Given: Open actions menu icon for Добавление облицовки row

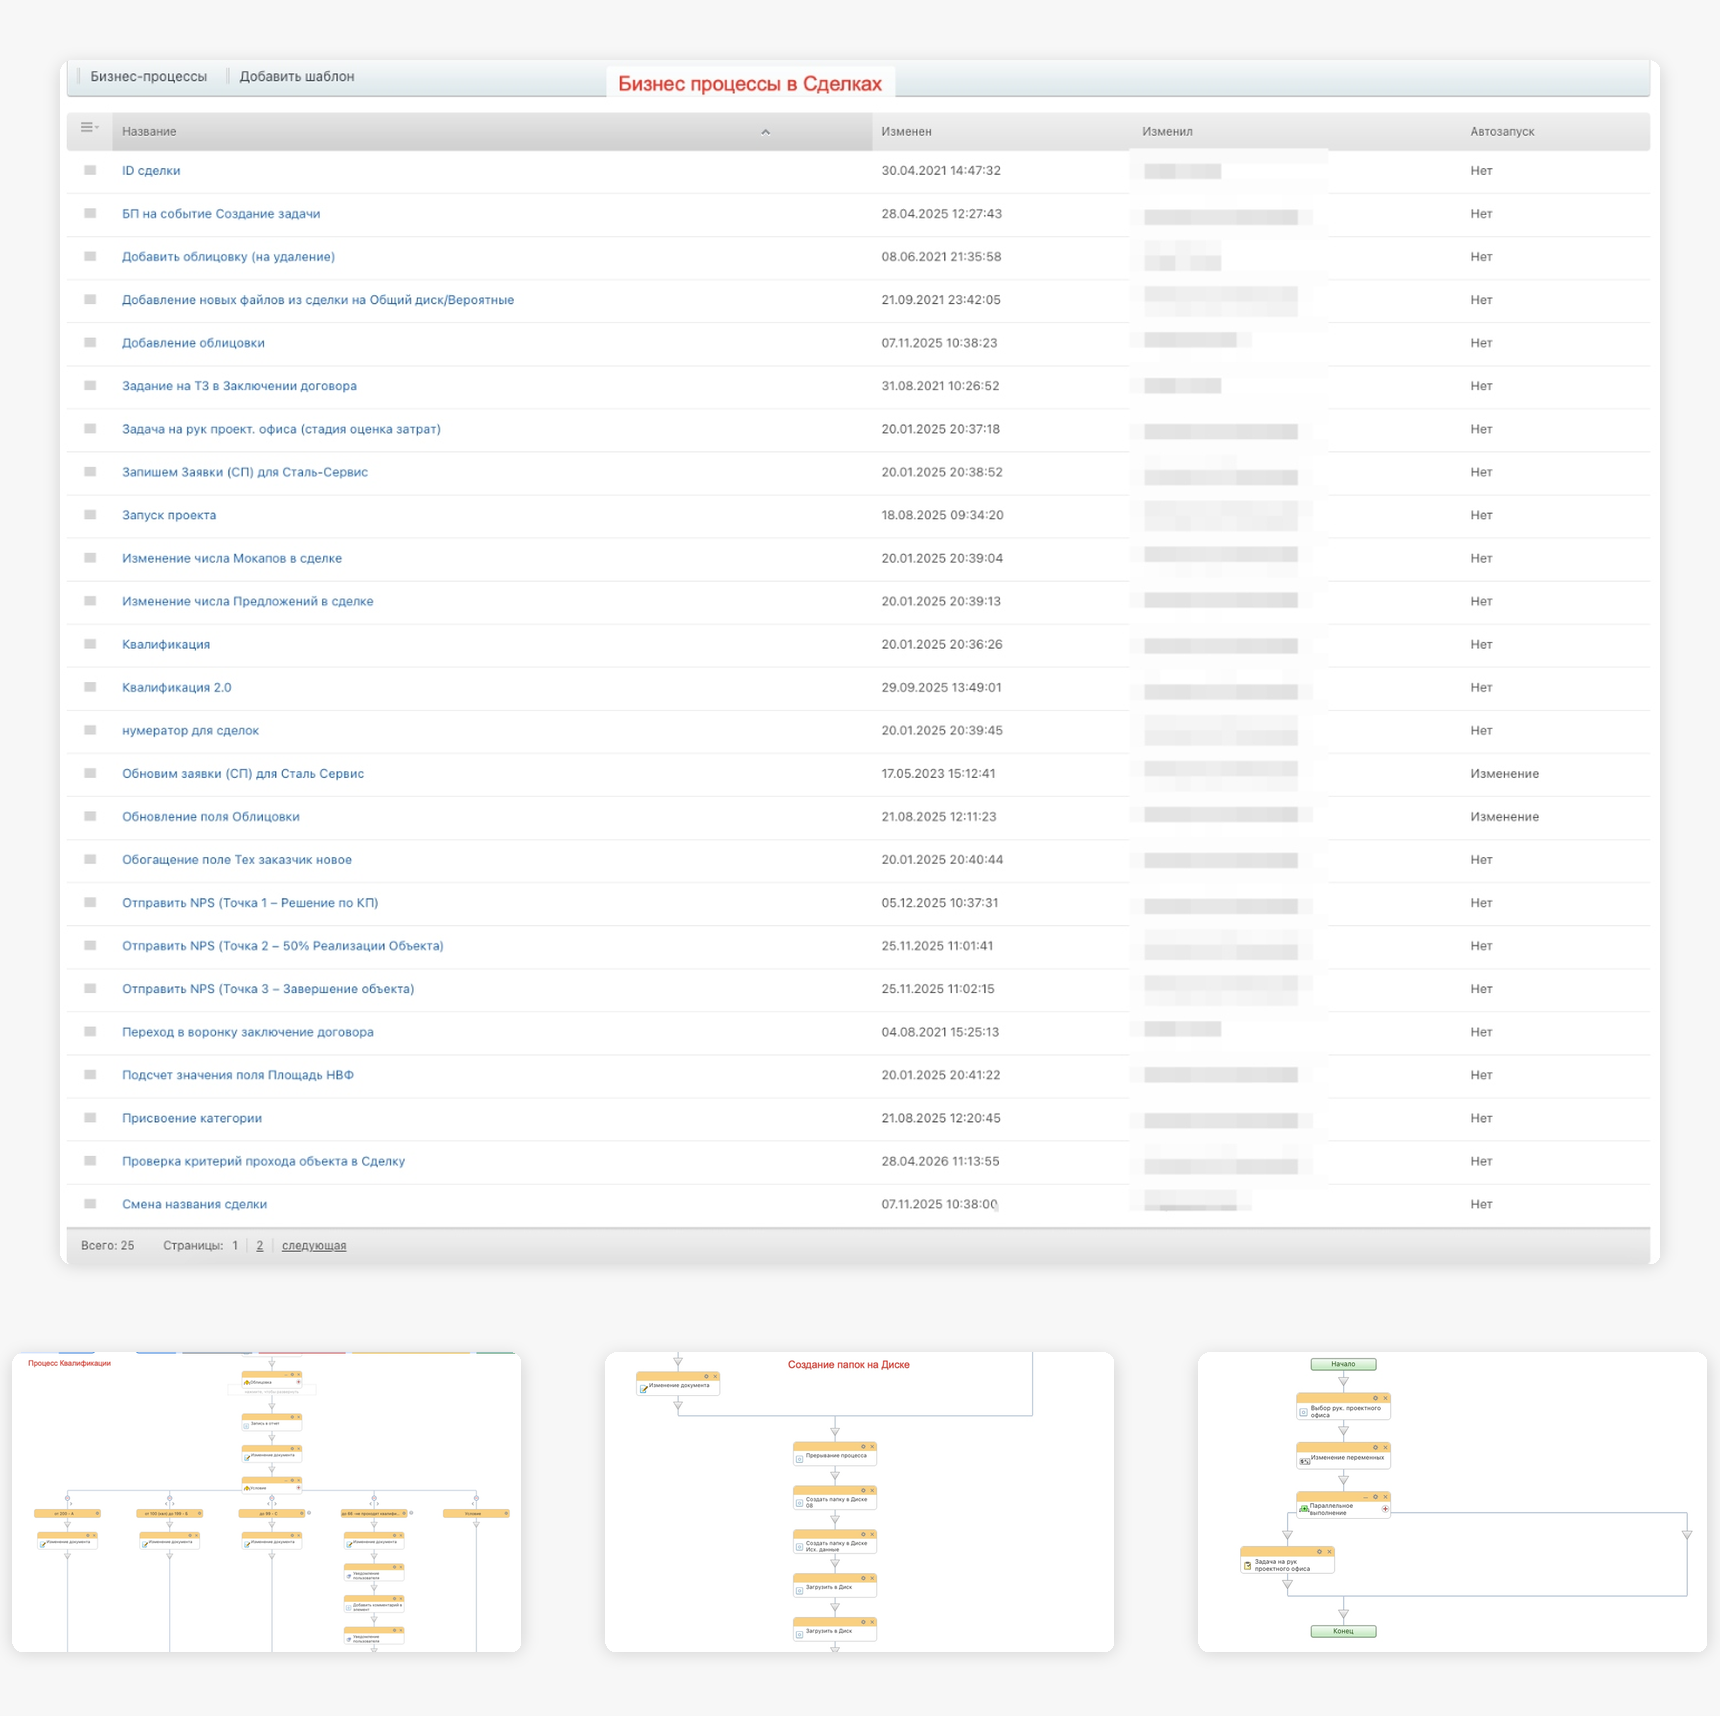Looking at the screenshot, I should tap(90, 343).
